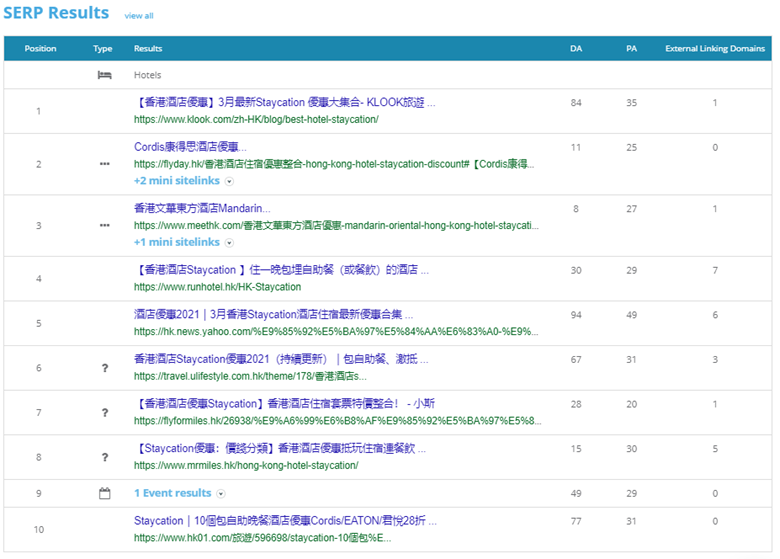Viewport: 780px width, 559px height.
Task: Click the ellipsis type icon in row 3
Action: [104, 225]
